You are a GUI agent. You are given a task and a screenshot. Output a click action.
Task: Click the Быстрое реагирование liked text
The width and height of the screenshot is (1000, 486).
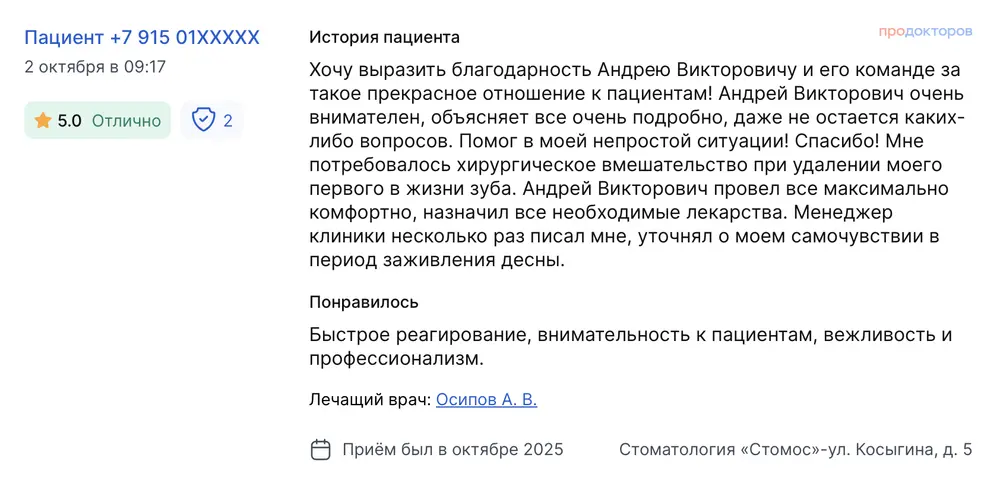coord(420,334)
